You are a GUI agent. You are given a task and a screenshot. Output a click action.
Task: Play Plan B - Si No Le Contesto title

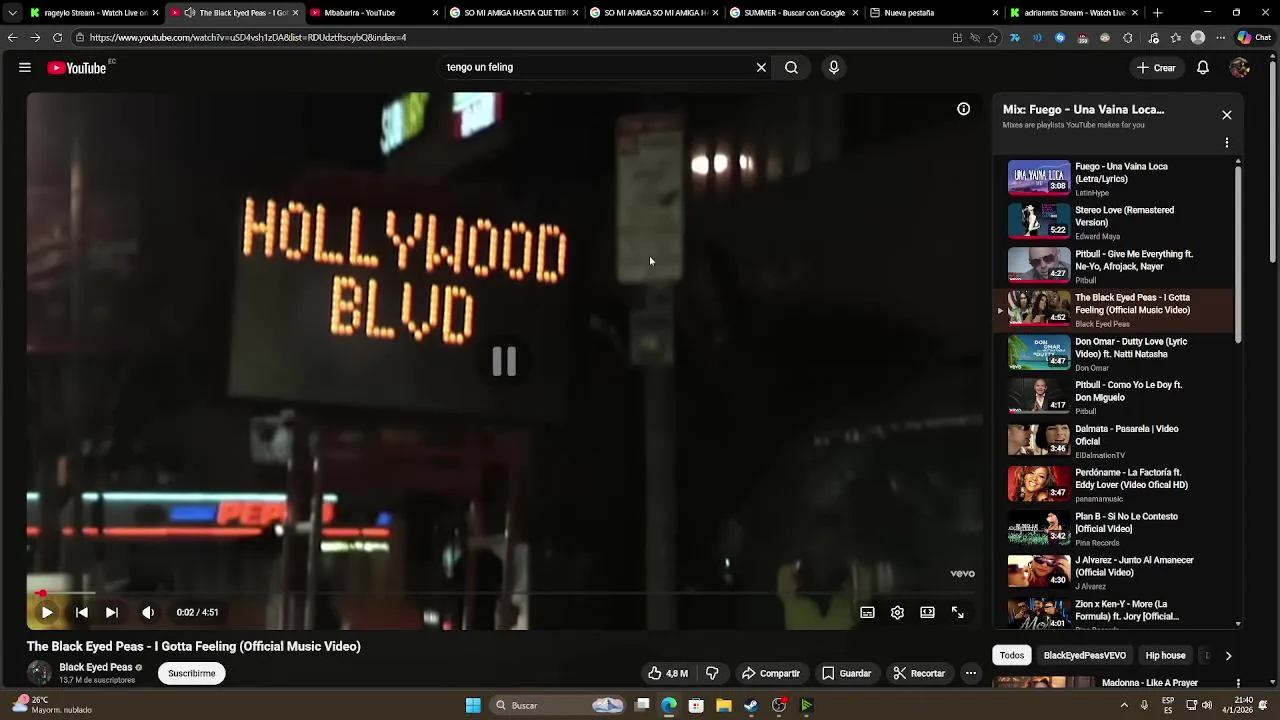point(1126,522)
